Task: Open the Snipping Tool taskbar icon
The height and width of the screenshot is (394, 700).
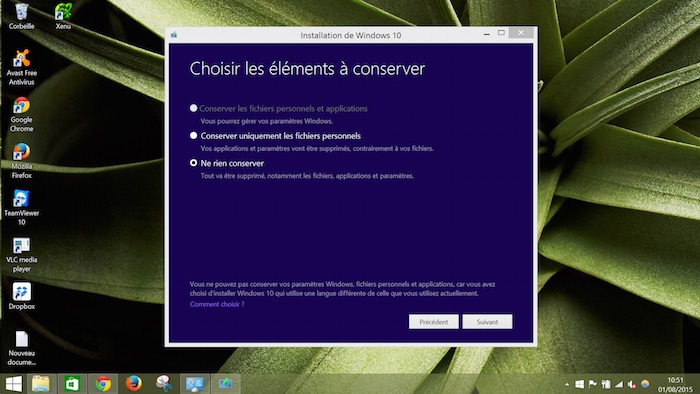Action: tap(164, 384)
